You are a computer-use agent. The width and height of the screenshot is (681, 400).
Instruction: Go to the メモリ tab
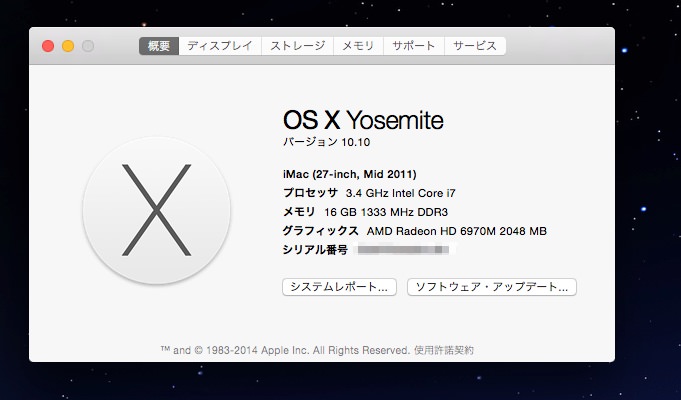(358, 46)
